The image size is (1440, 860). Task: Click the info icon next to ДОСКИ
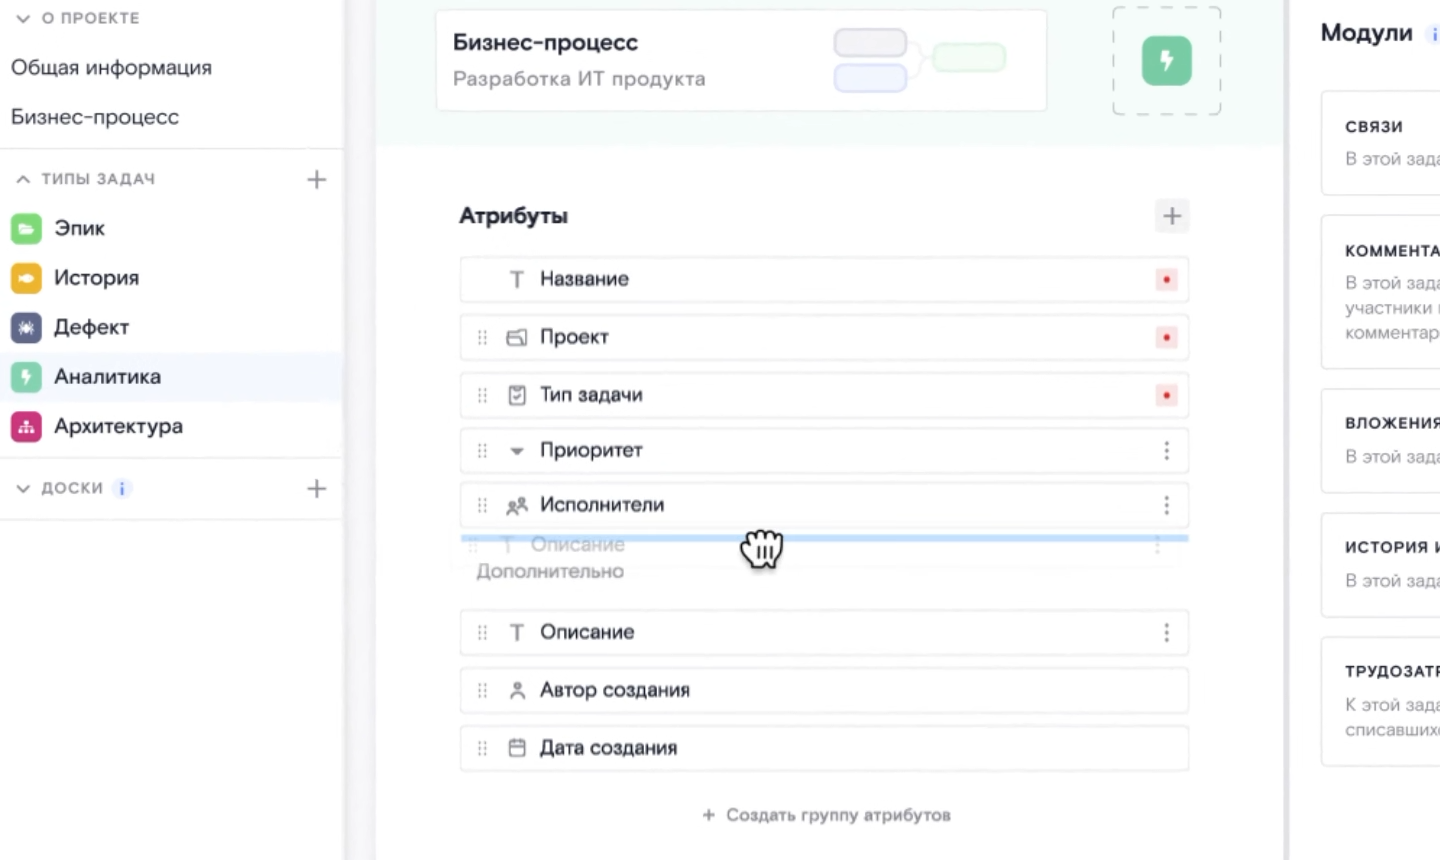click(122, 488)
